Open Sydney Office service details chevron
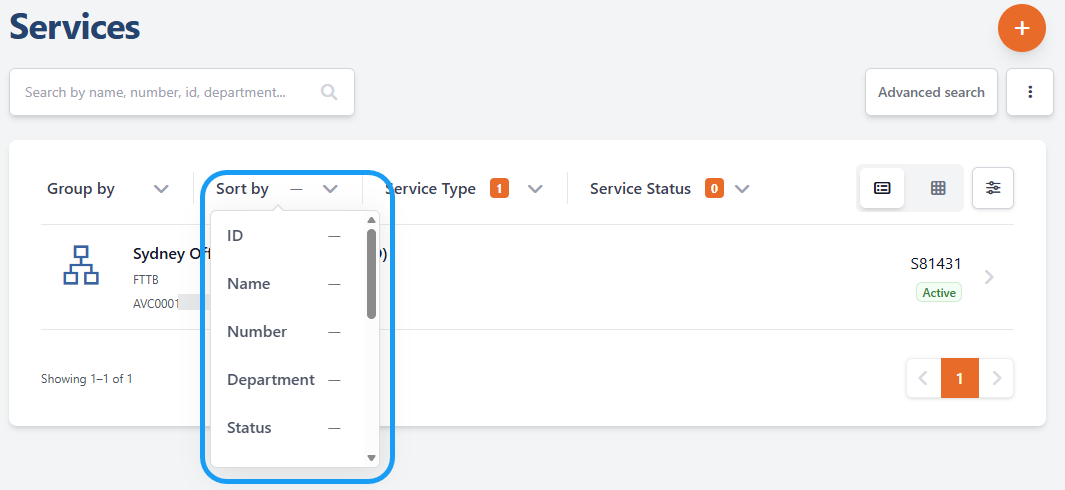 point(990,277)
